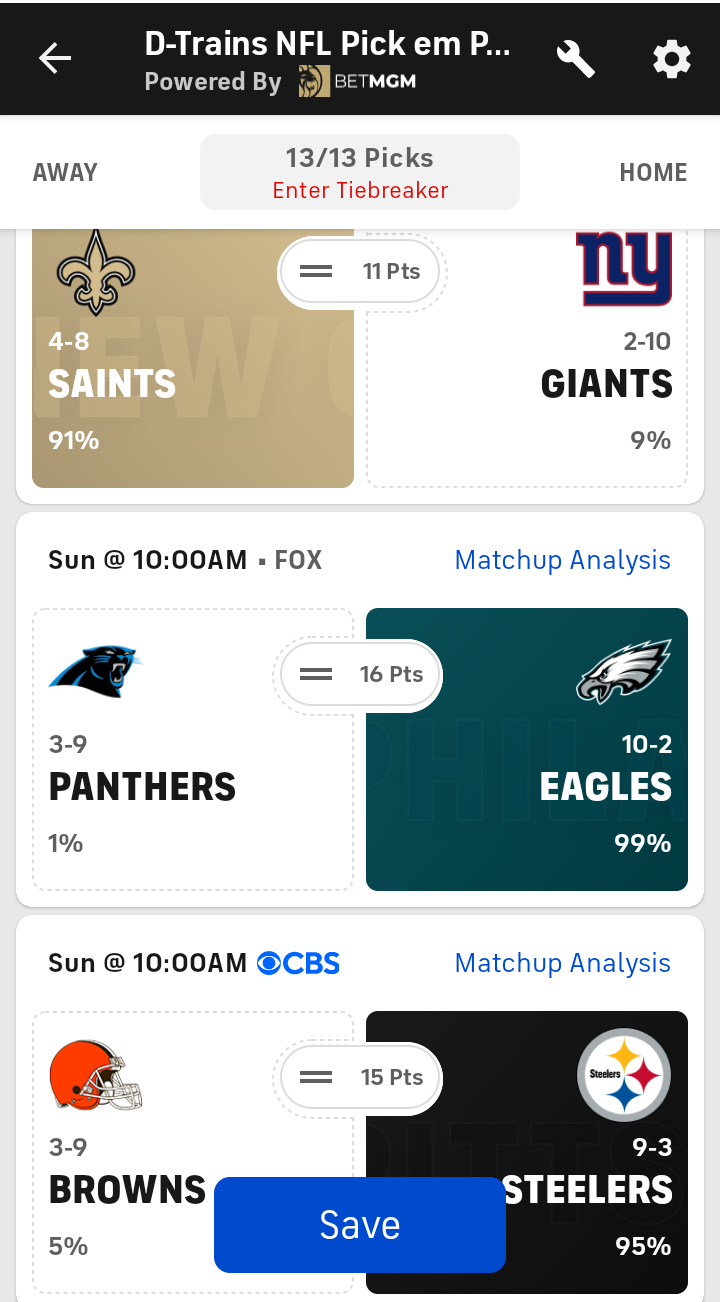Open Matchup Analysis for Panthers vs Eagles
The height and width of the screenshot is (1302, 720).
click(x=562, y=560)
